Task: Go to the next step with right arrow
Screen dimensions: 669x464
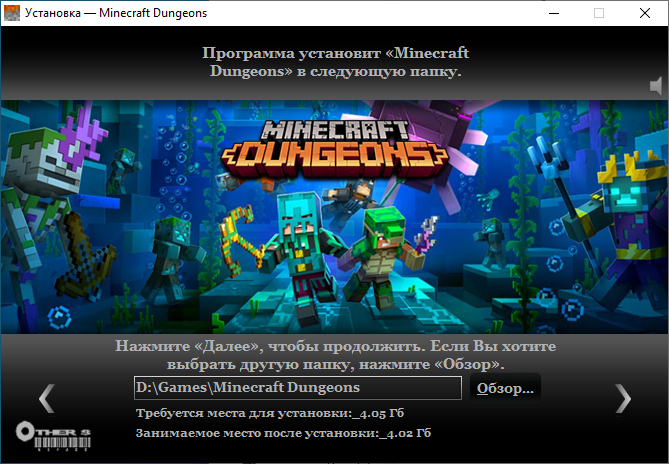Action: click(623, 399)
